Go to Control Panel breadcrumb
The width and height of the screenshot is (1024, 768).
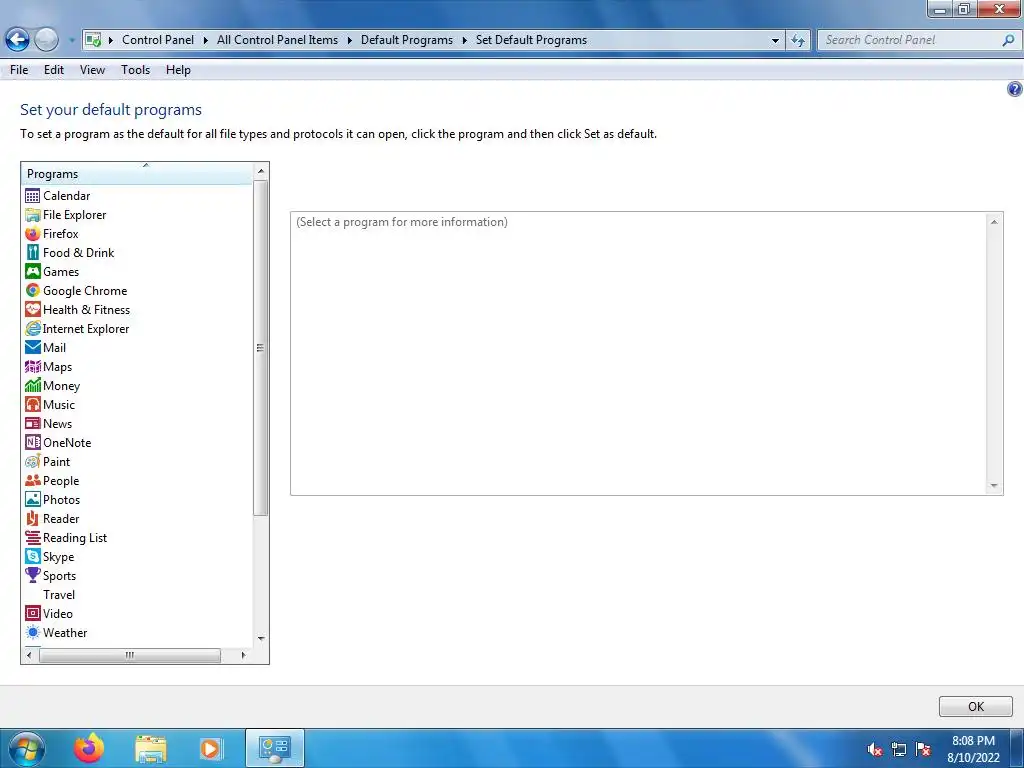(158, 40)
